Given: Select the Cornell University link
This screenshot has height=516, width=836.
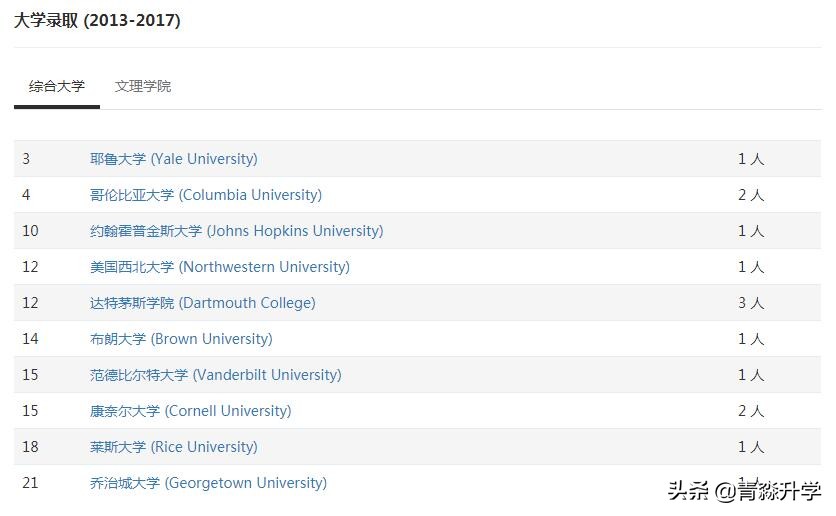Looking at the screenshot, I should click(190, 411).
